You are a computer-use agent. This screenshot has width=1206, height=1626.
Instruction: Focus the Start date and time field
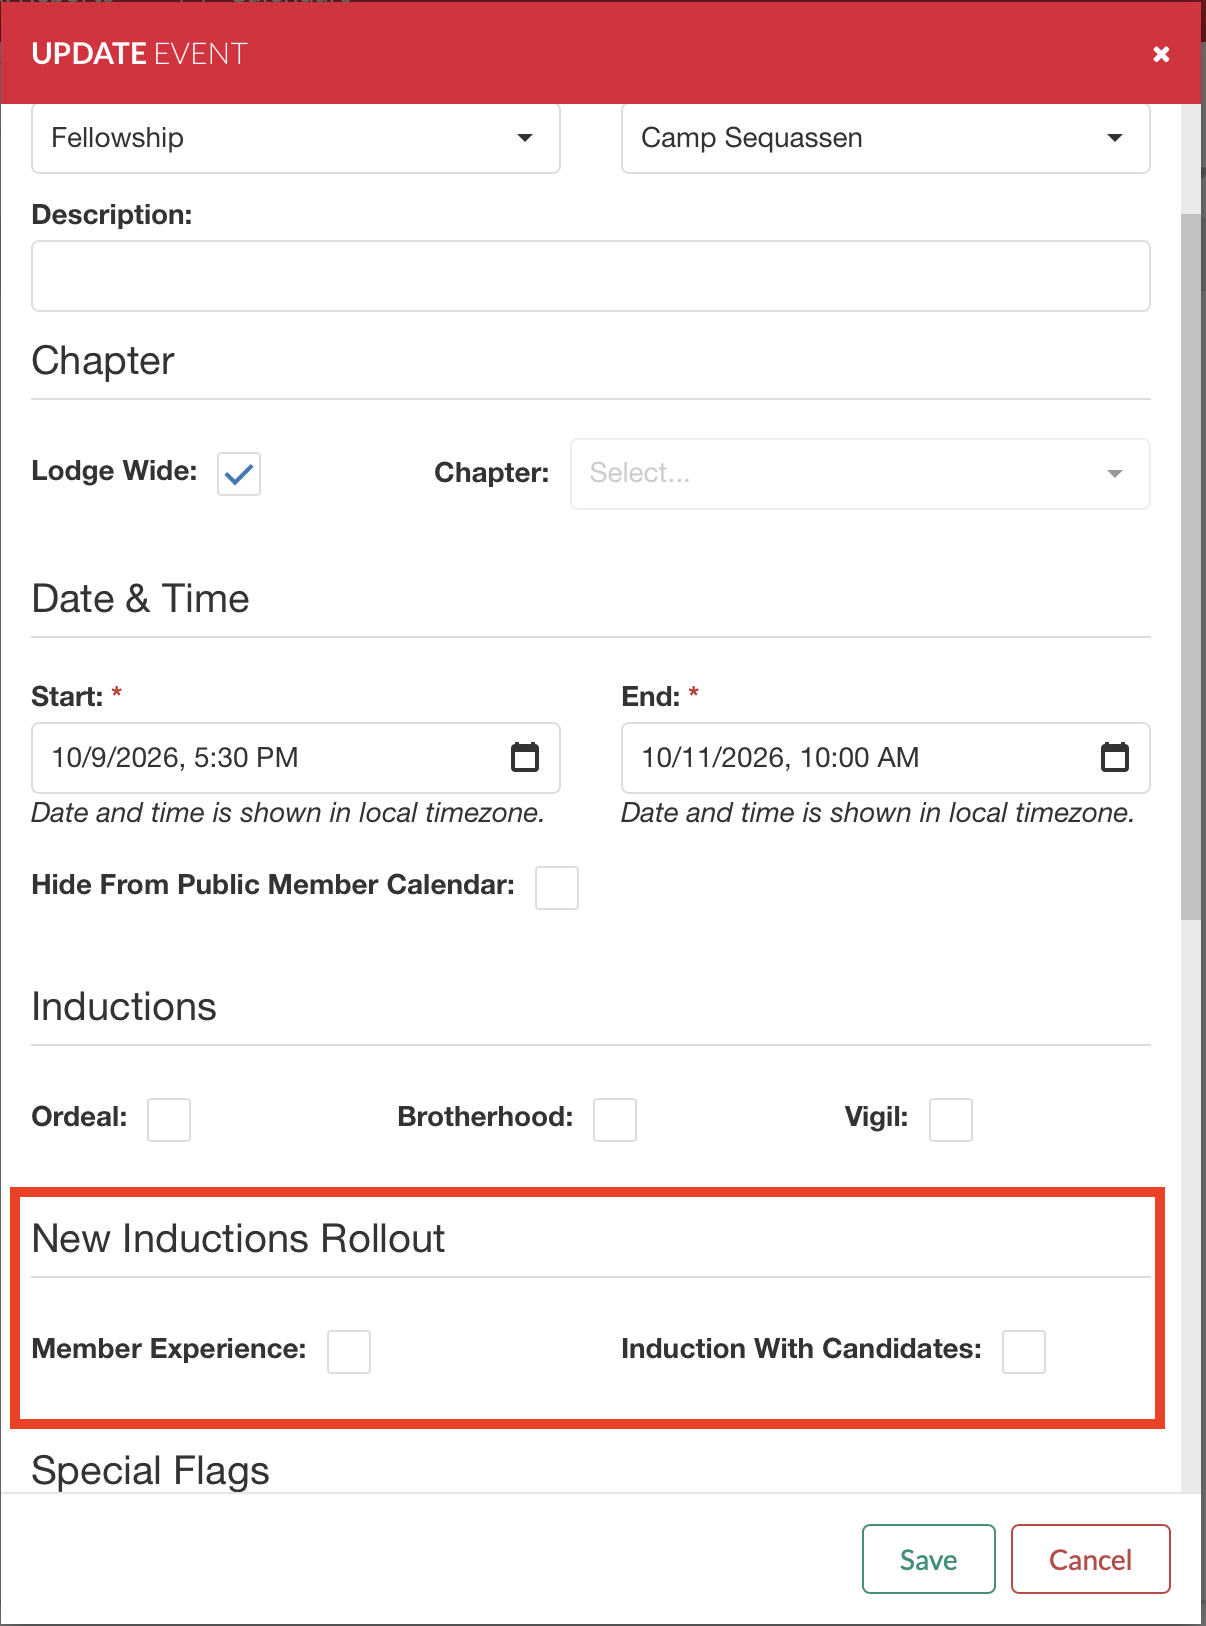point(270,758)
